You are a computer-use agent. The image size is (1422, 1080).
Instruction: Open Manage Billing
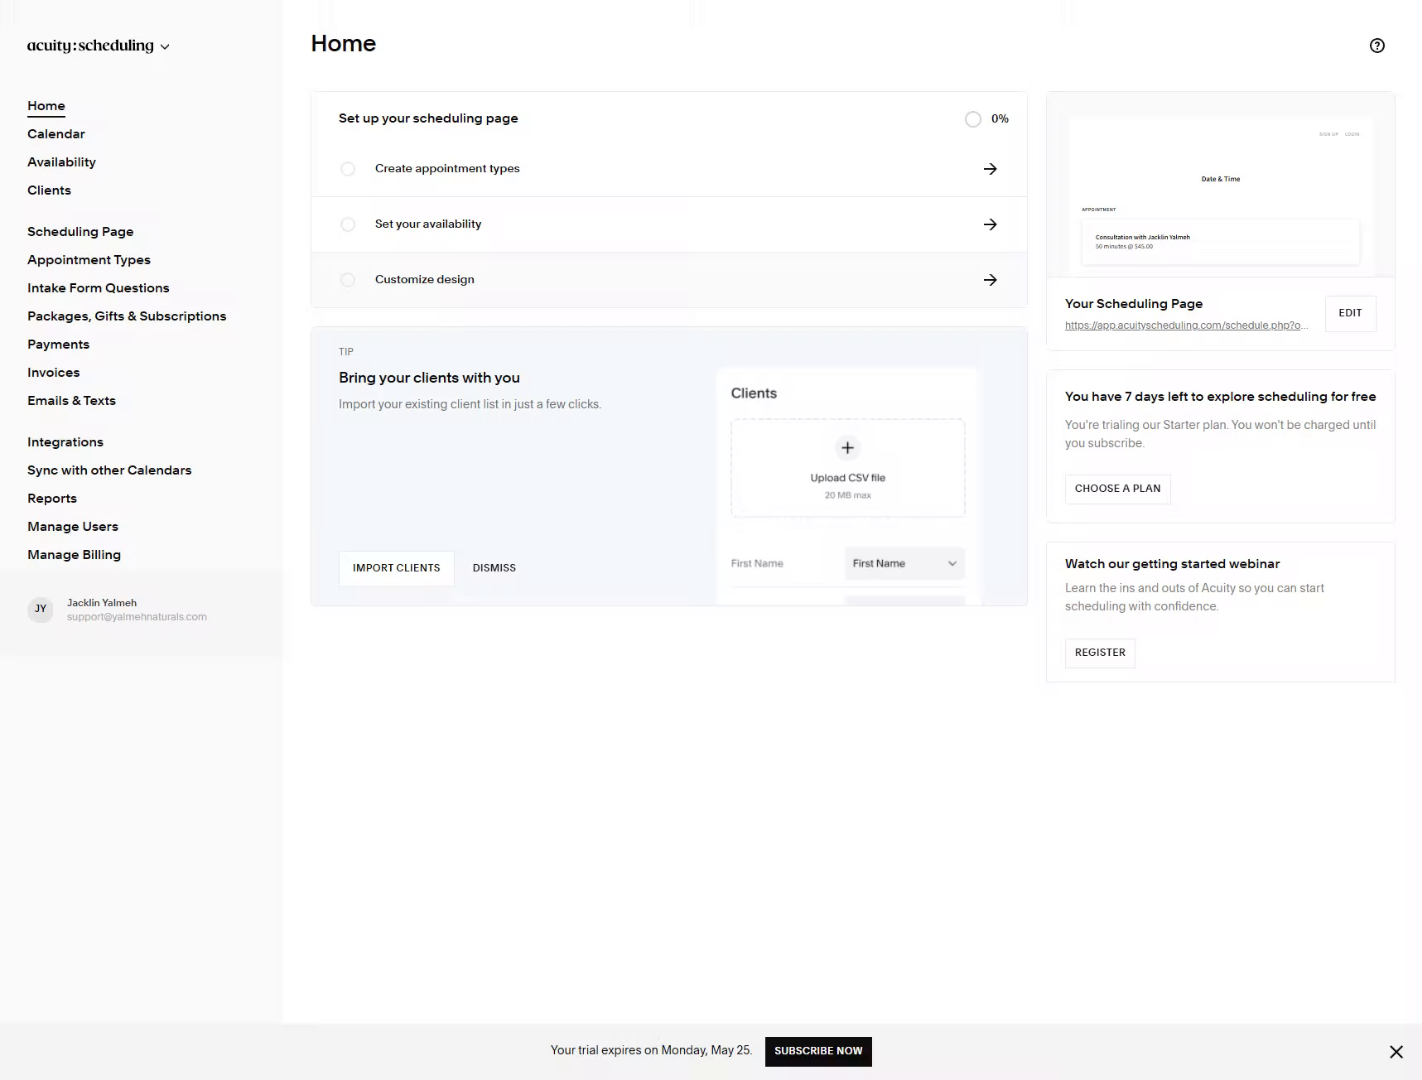[74, 554]
